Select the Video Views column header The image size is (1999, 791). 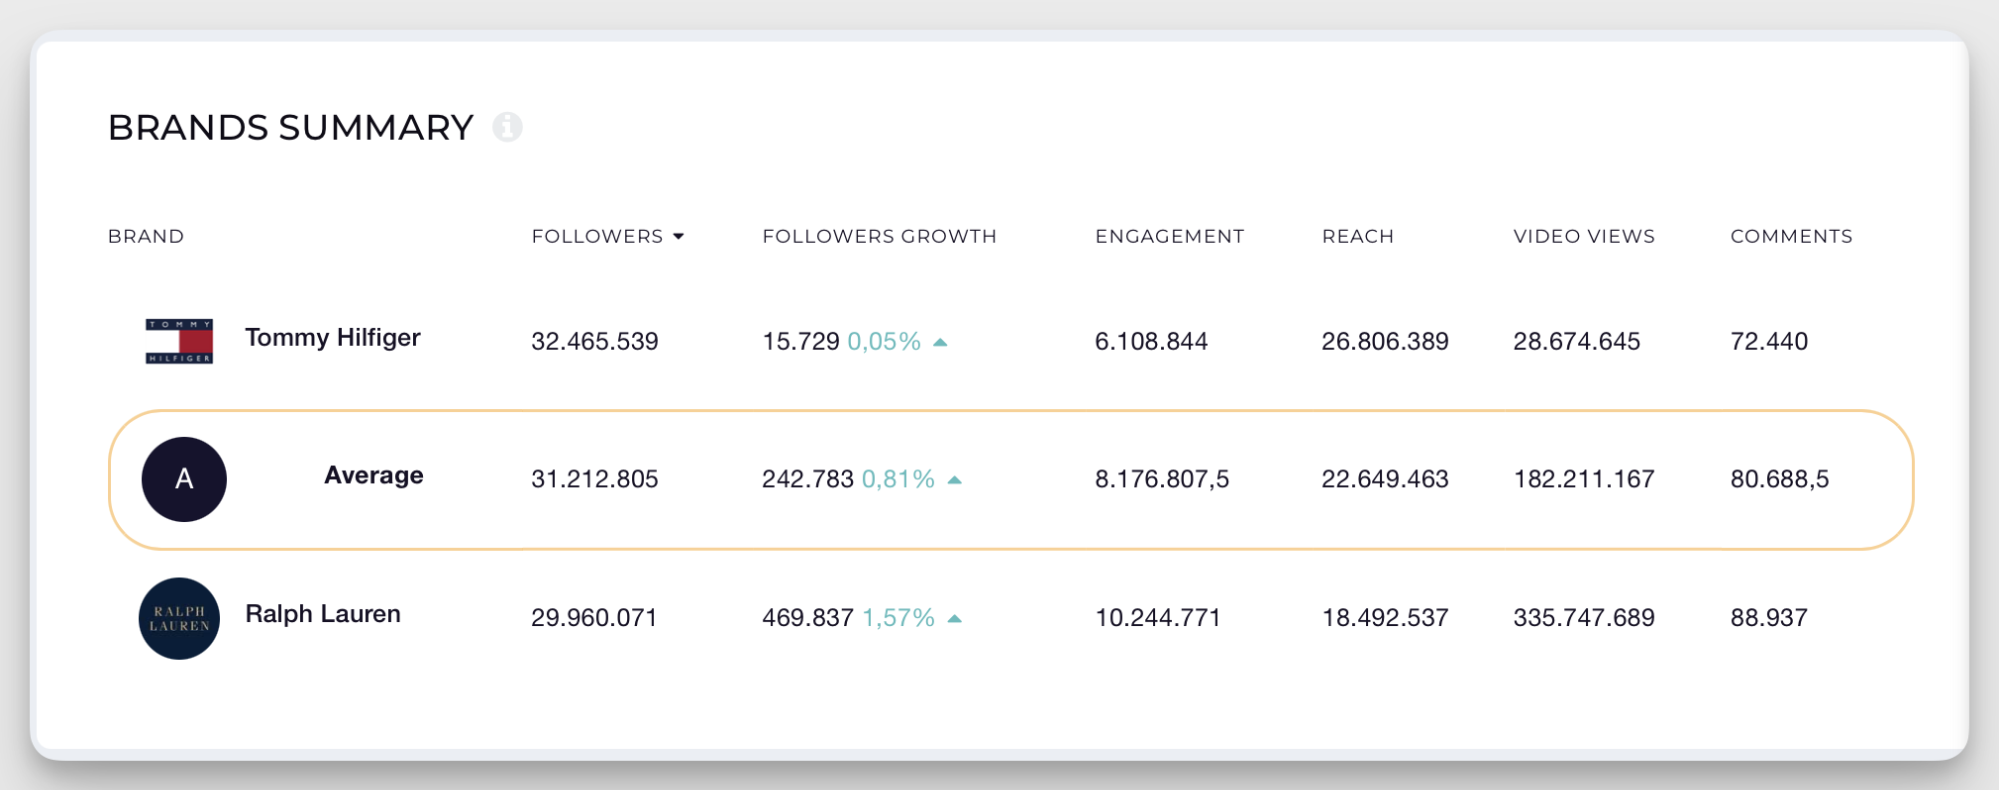(1583, 236)
